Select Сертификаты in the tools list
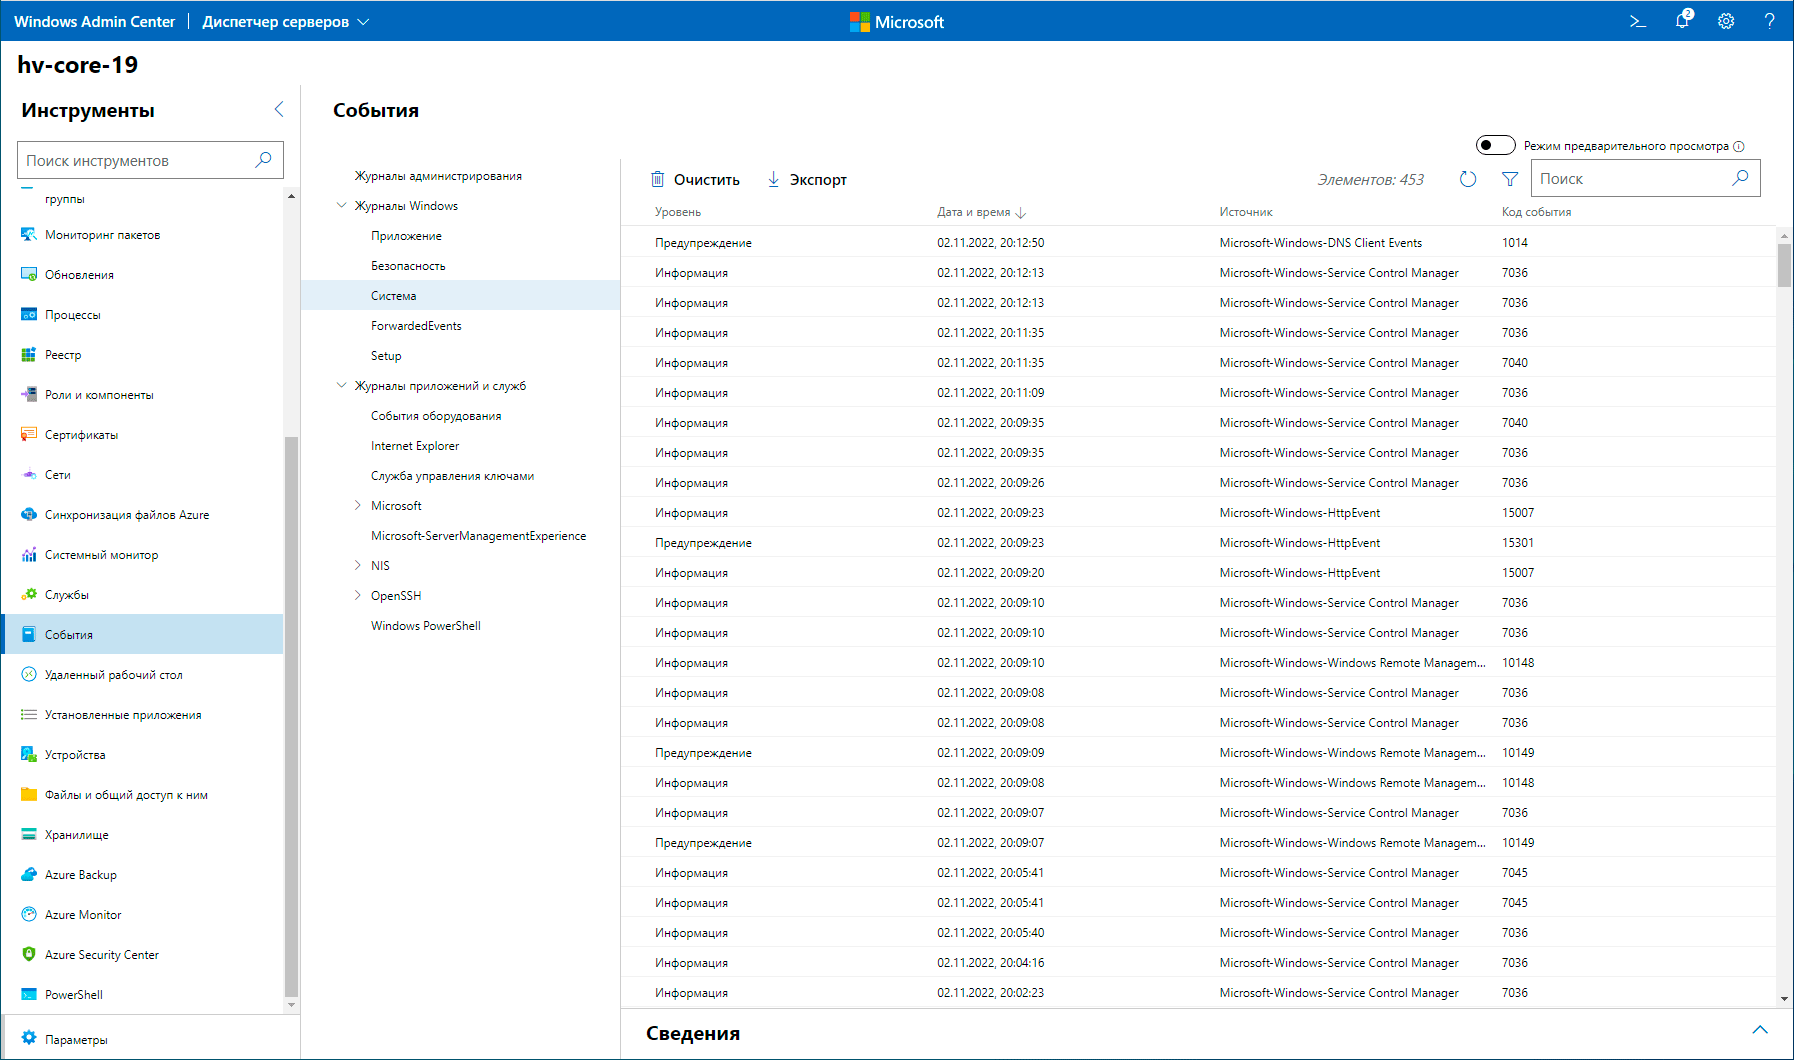Image resolution: width=1794 pixels, height=1060 pixels. [x=81, y=435]
